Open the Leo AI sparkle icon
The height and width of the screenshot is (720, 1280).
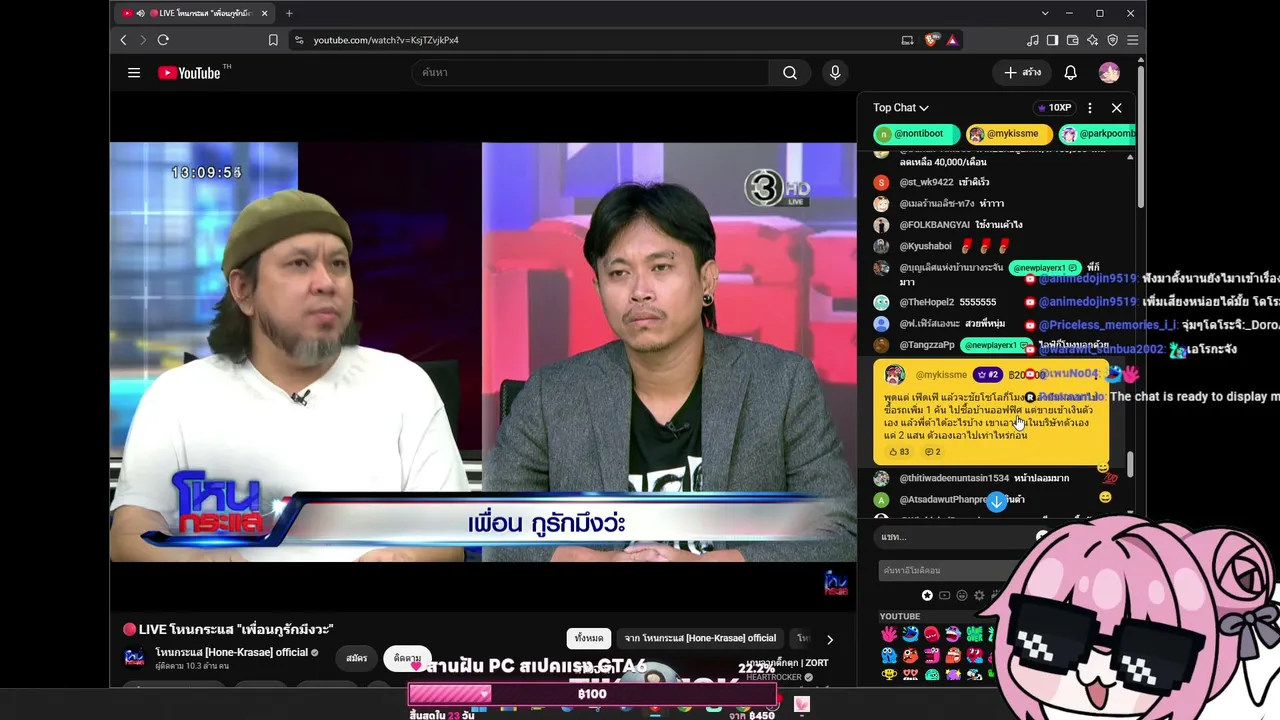pyautogui.click(x=1093, y=40)
